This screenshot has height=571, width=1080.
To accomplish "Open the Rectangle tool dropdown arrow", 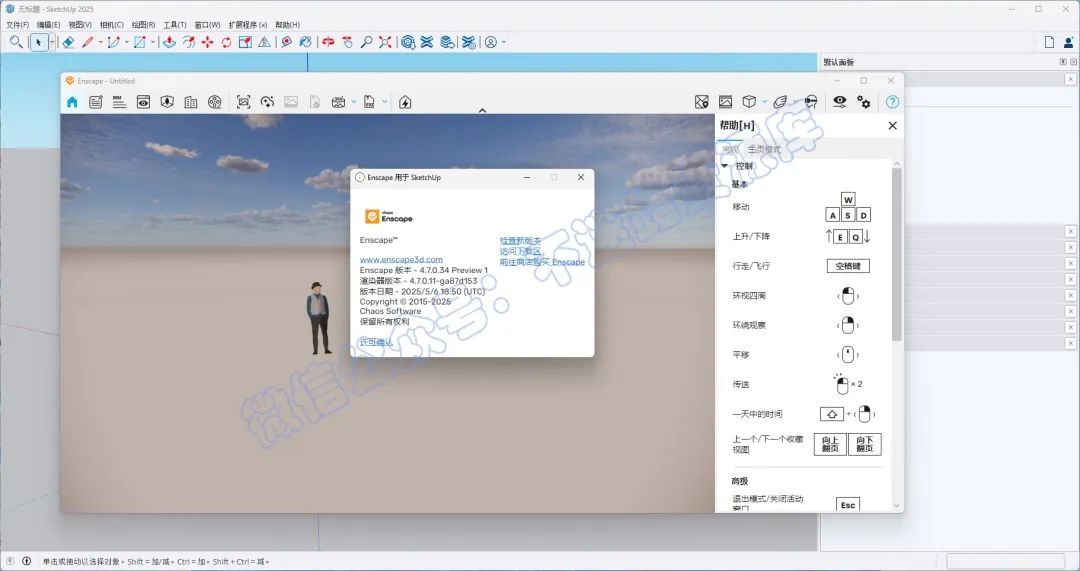I will click(x=153, y=42).
